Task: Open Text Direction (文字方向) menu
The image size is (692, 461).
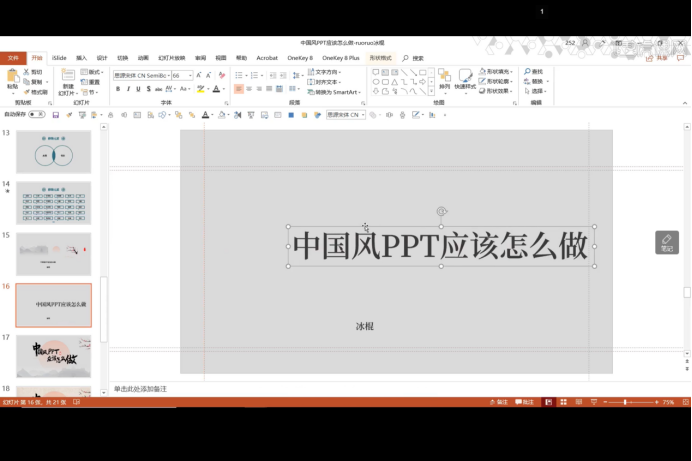Action: (x=324, y=72)
